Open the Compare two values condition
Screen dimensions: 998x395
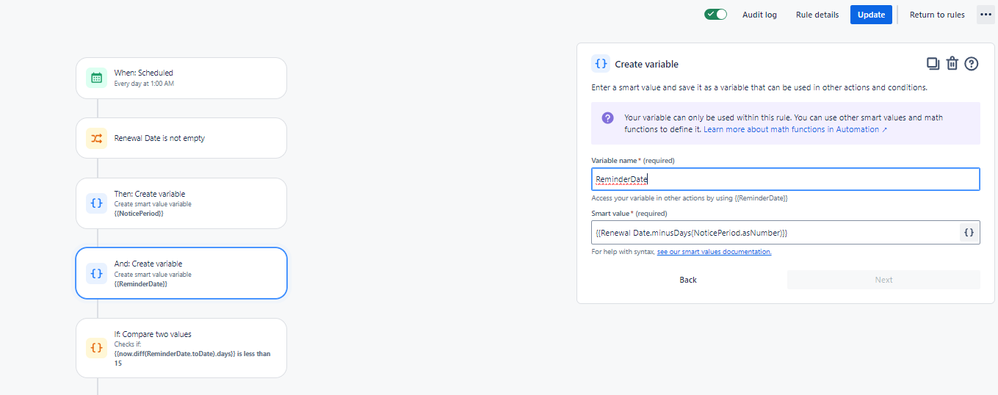[181, 348]
